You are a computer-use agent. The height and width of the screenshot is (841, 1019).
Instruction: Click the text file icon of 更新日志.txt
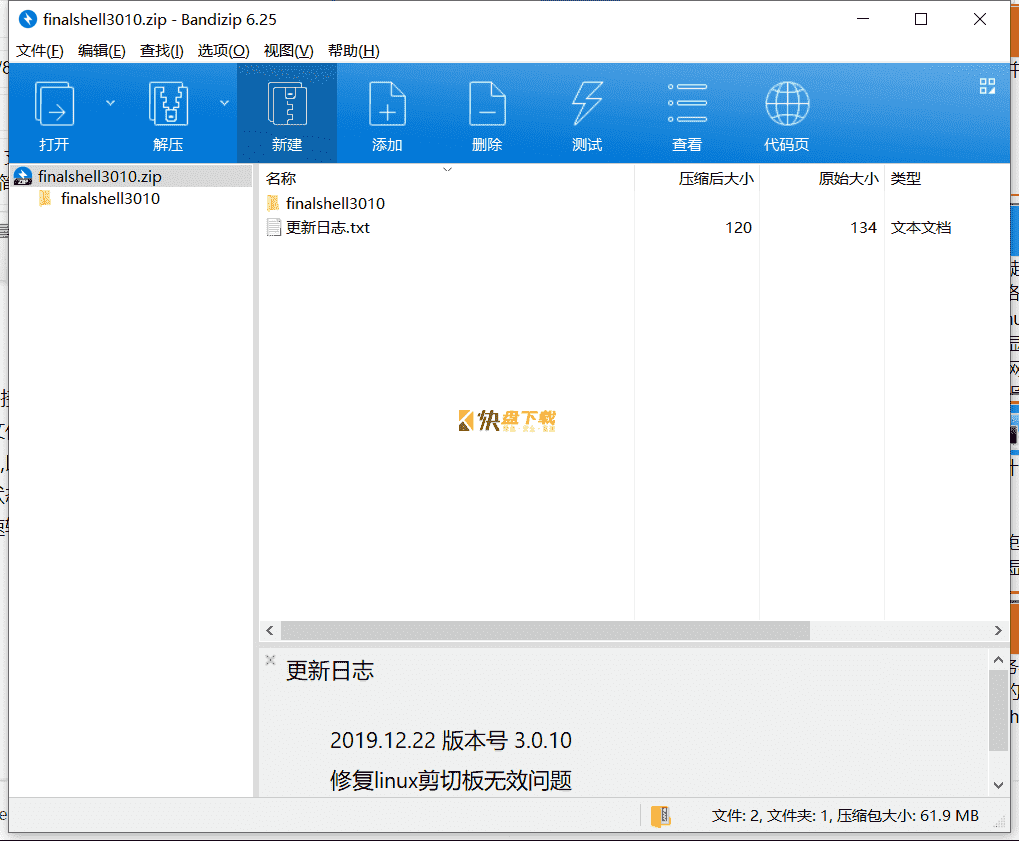(274, 227)
